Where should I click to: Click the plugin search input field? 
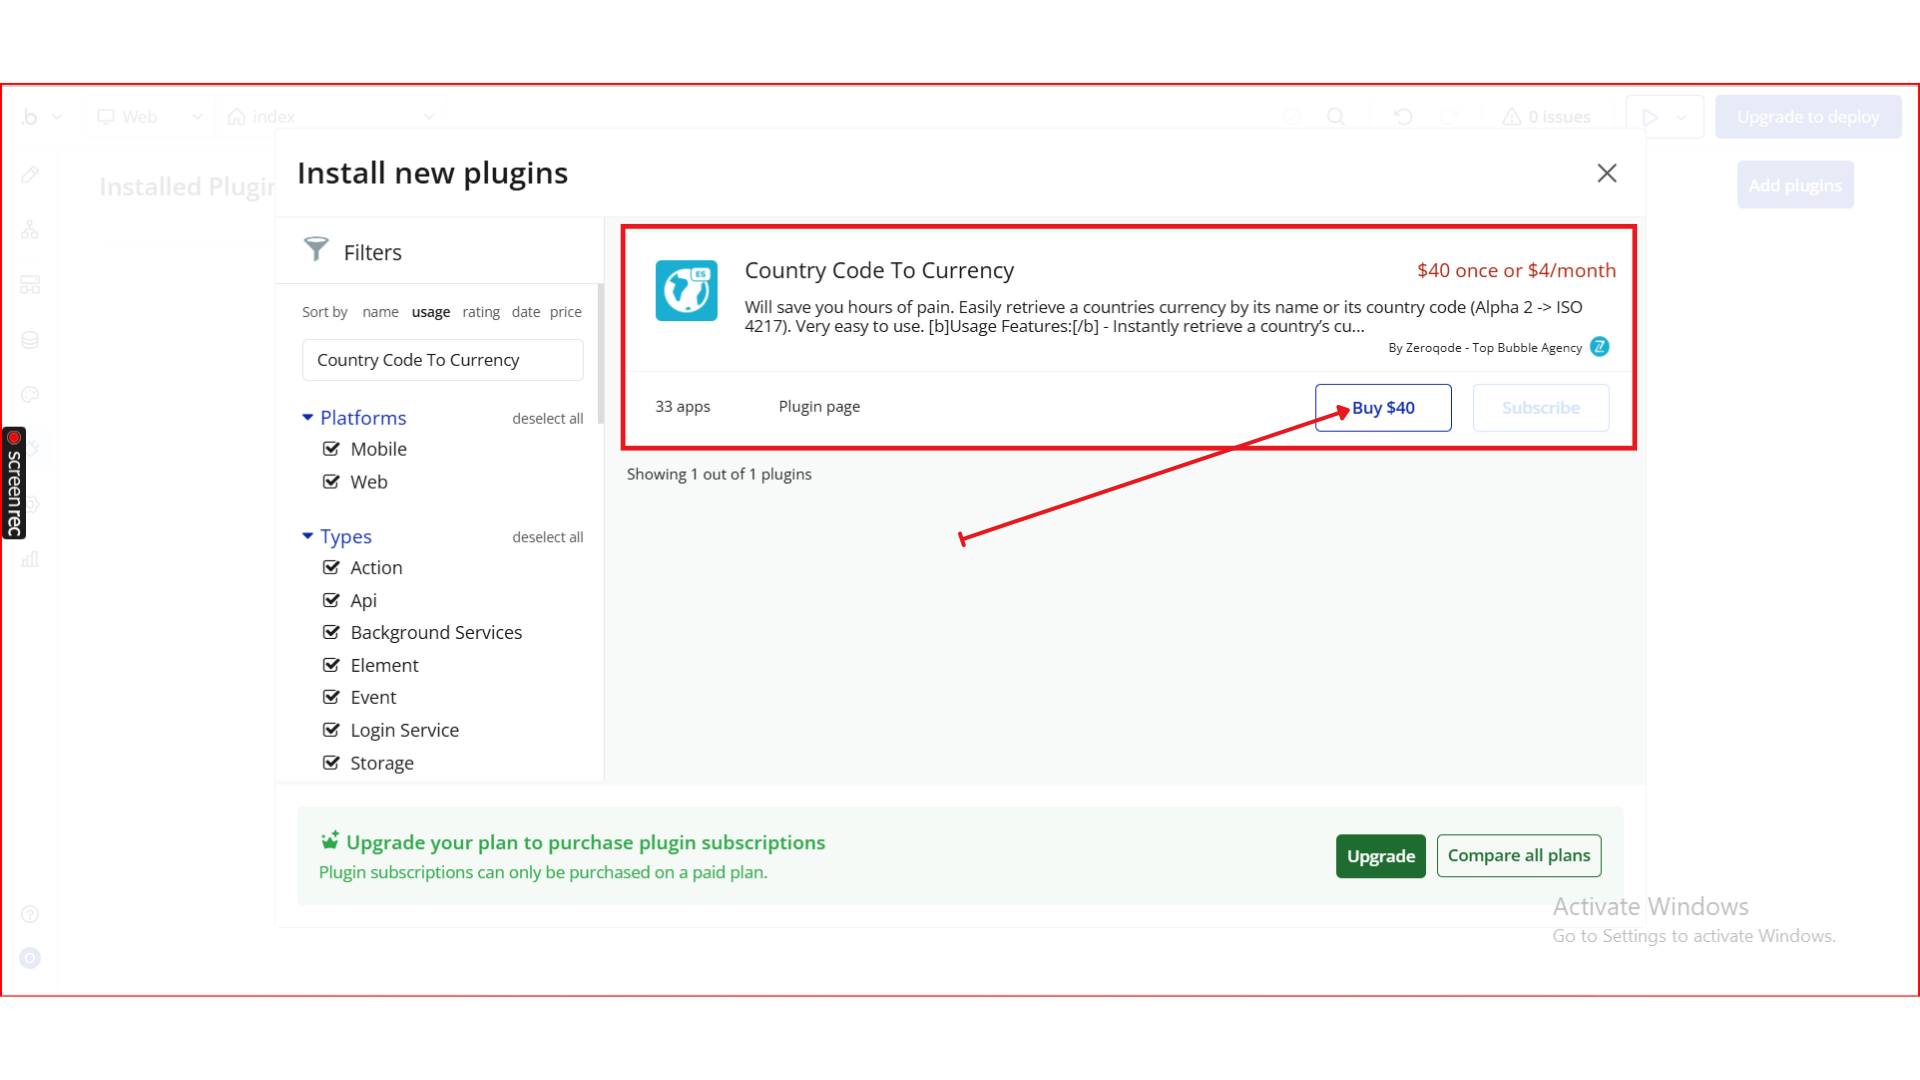(x=442, y=360)
